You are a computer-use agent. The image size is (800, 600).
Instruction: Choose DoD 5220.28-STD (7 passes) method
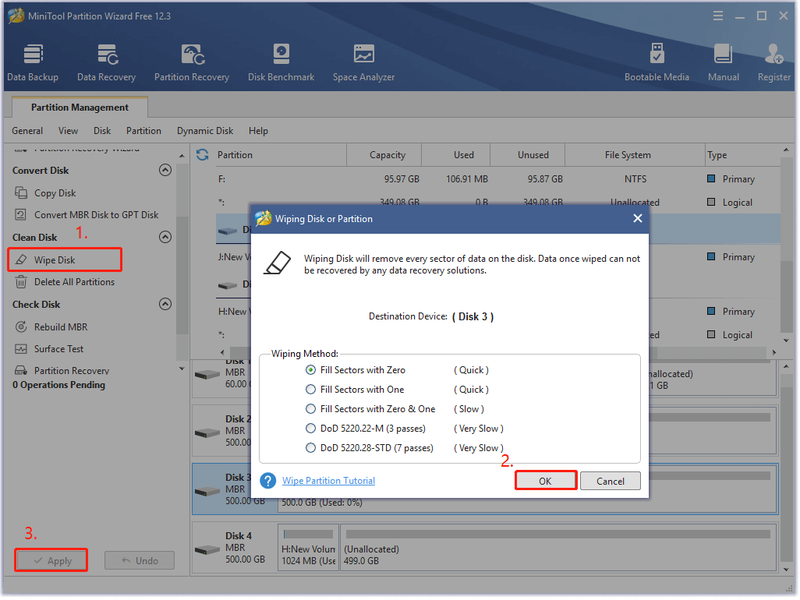[311, 447]
